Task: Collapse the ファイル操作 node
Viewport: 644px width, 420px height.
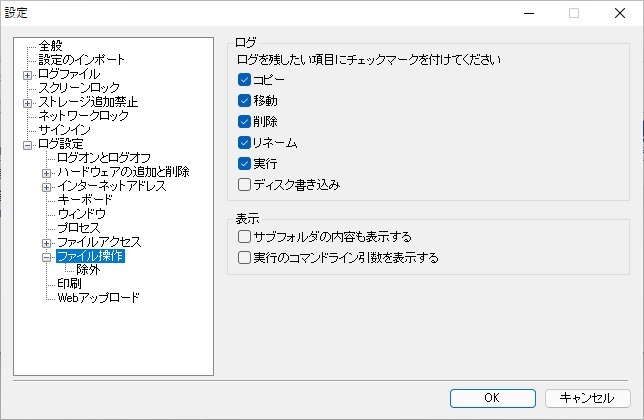Action: [46, 257]
